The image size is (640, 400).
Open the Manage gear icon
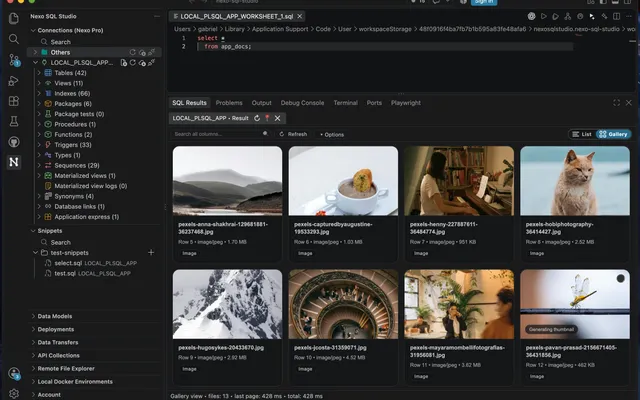point(13,393)
